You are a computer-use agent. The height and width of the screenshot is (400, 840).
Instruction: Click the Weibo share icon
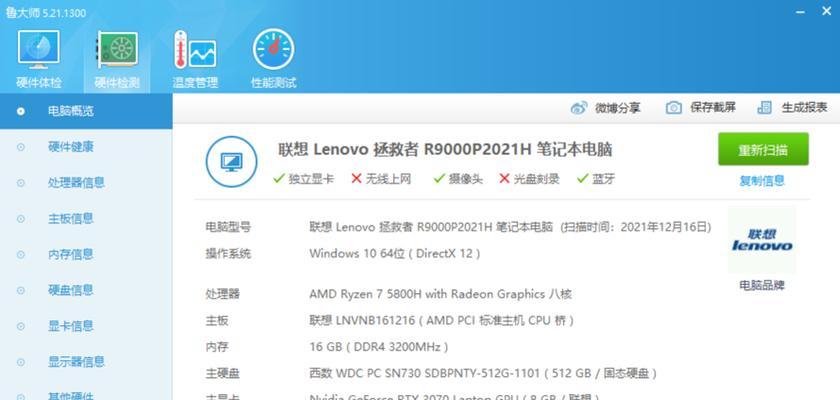coord(579,108)
